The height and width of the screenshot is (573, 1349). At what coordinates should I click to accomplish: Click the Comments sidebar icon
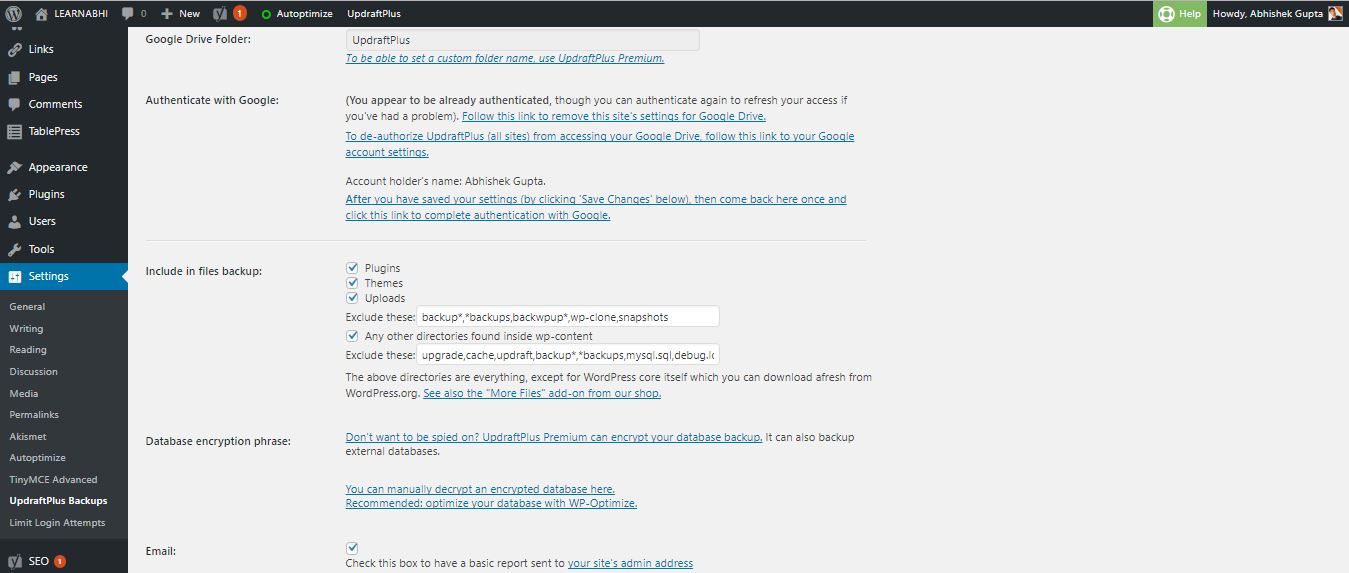point(14,104)
